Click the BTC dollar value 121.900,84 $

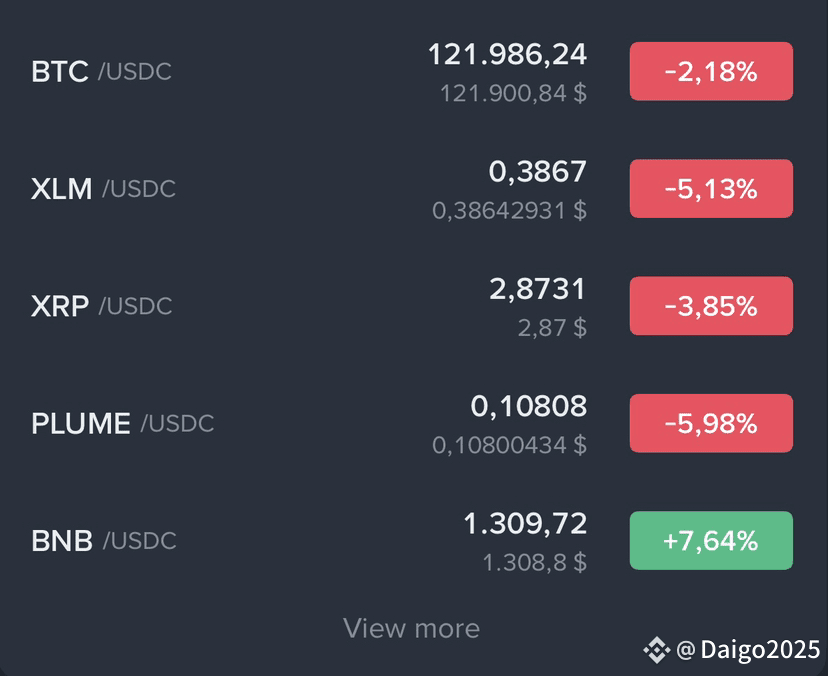(513, 93)
